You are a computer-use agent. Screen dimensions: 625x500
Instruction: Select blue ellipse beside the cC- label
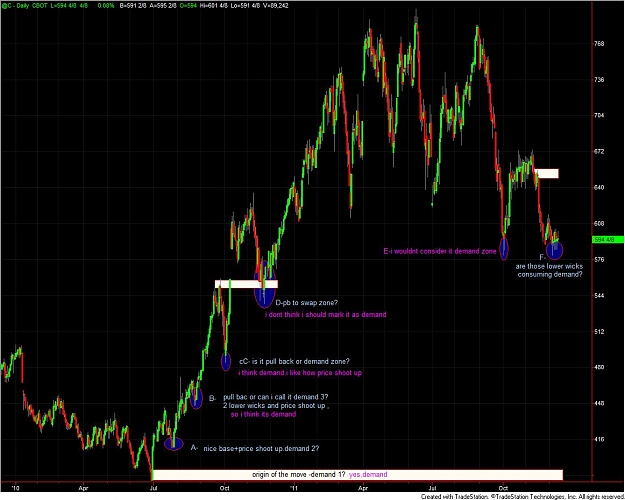(226, 362)
